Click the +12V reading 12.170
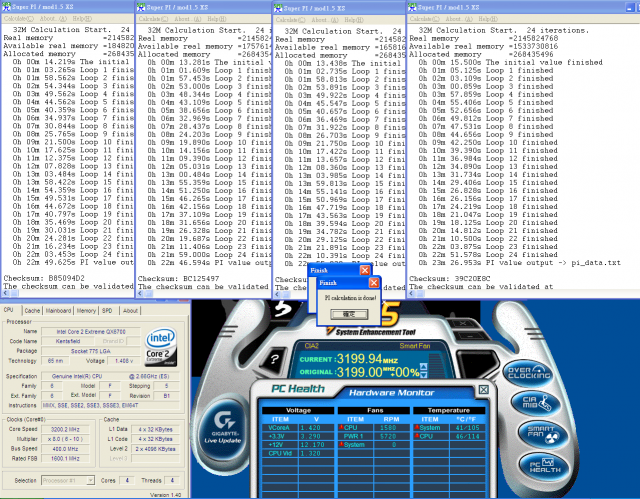The width and height of the screenshot is (640, 499). click(x=312, y=445)
